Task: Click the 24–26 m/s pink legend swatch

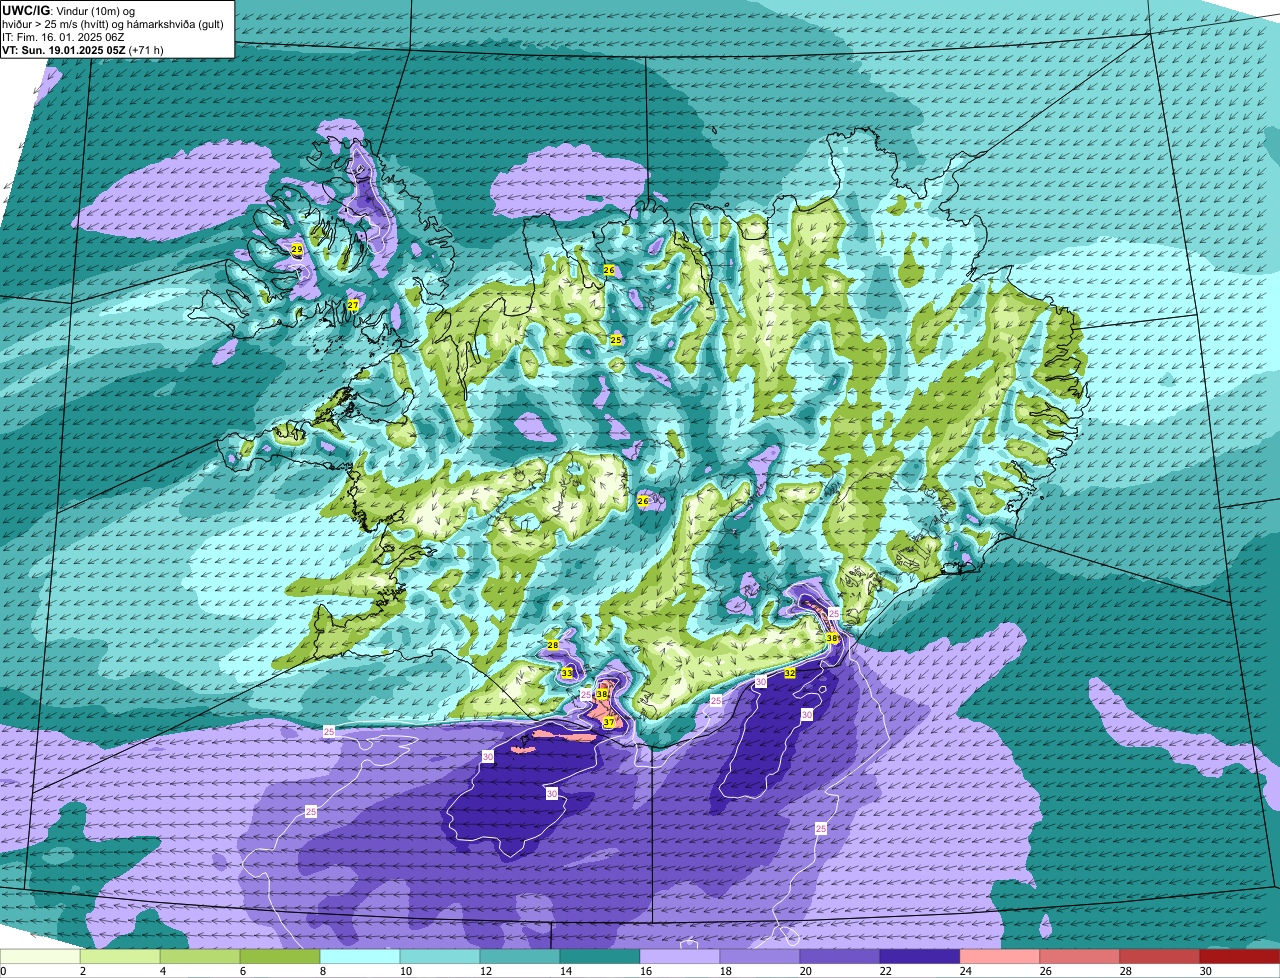Action: coord(1000,956)
